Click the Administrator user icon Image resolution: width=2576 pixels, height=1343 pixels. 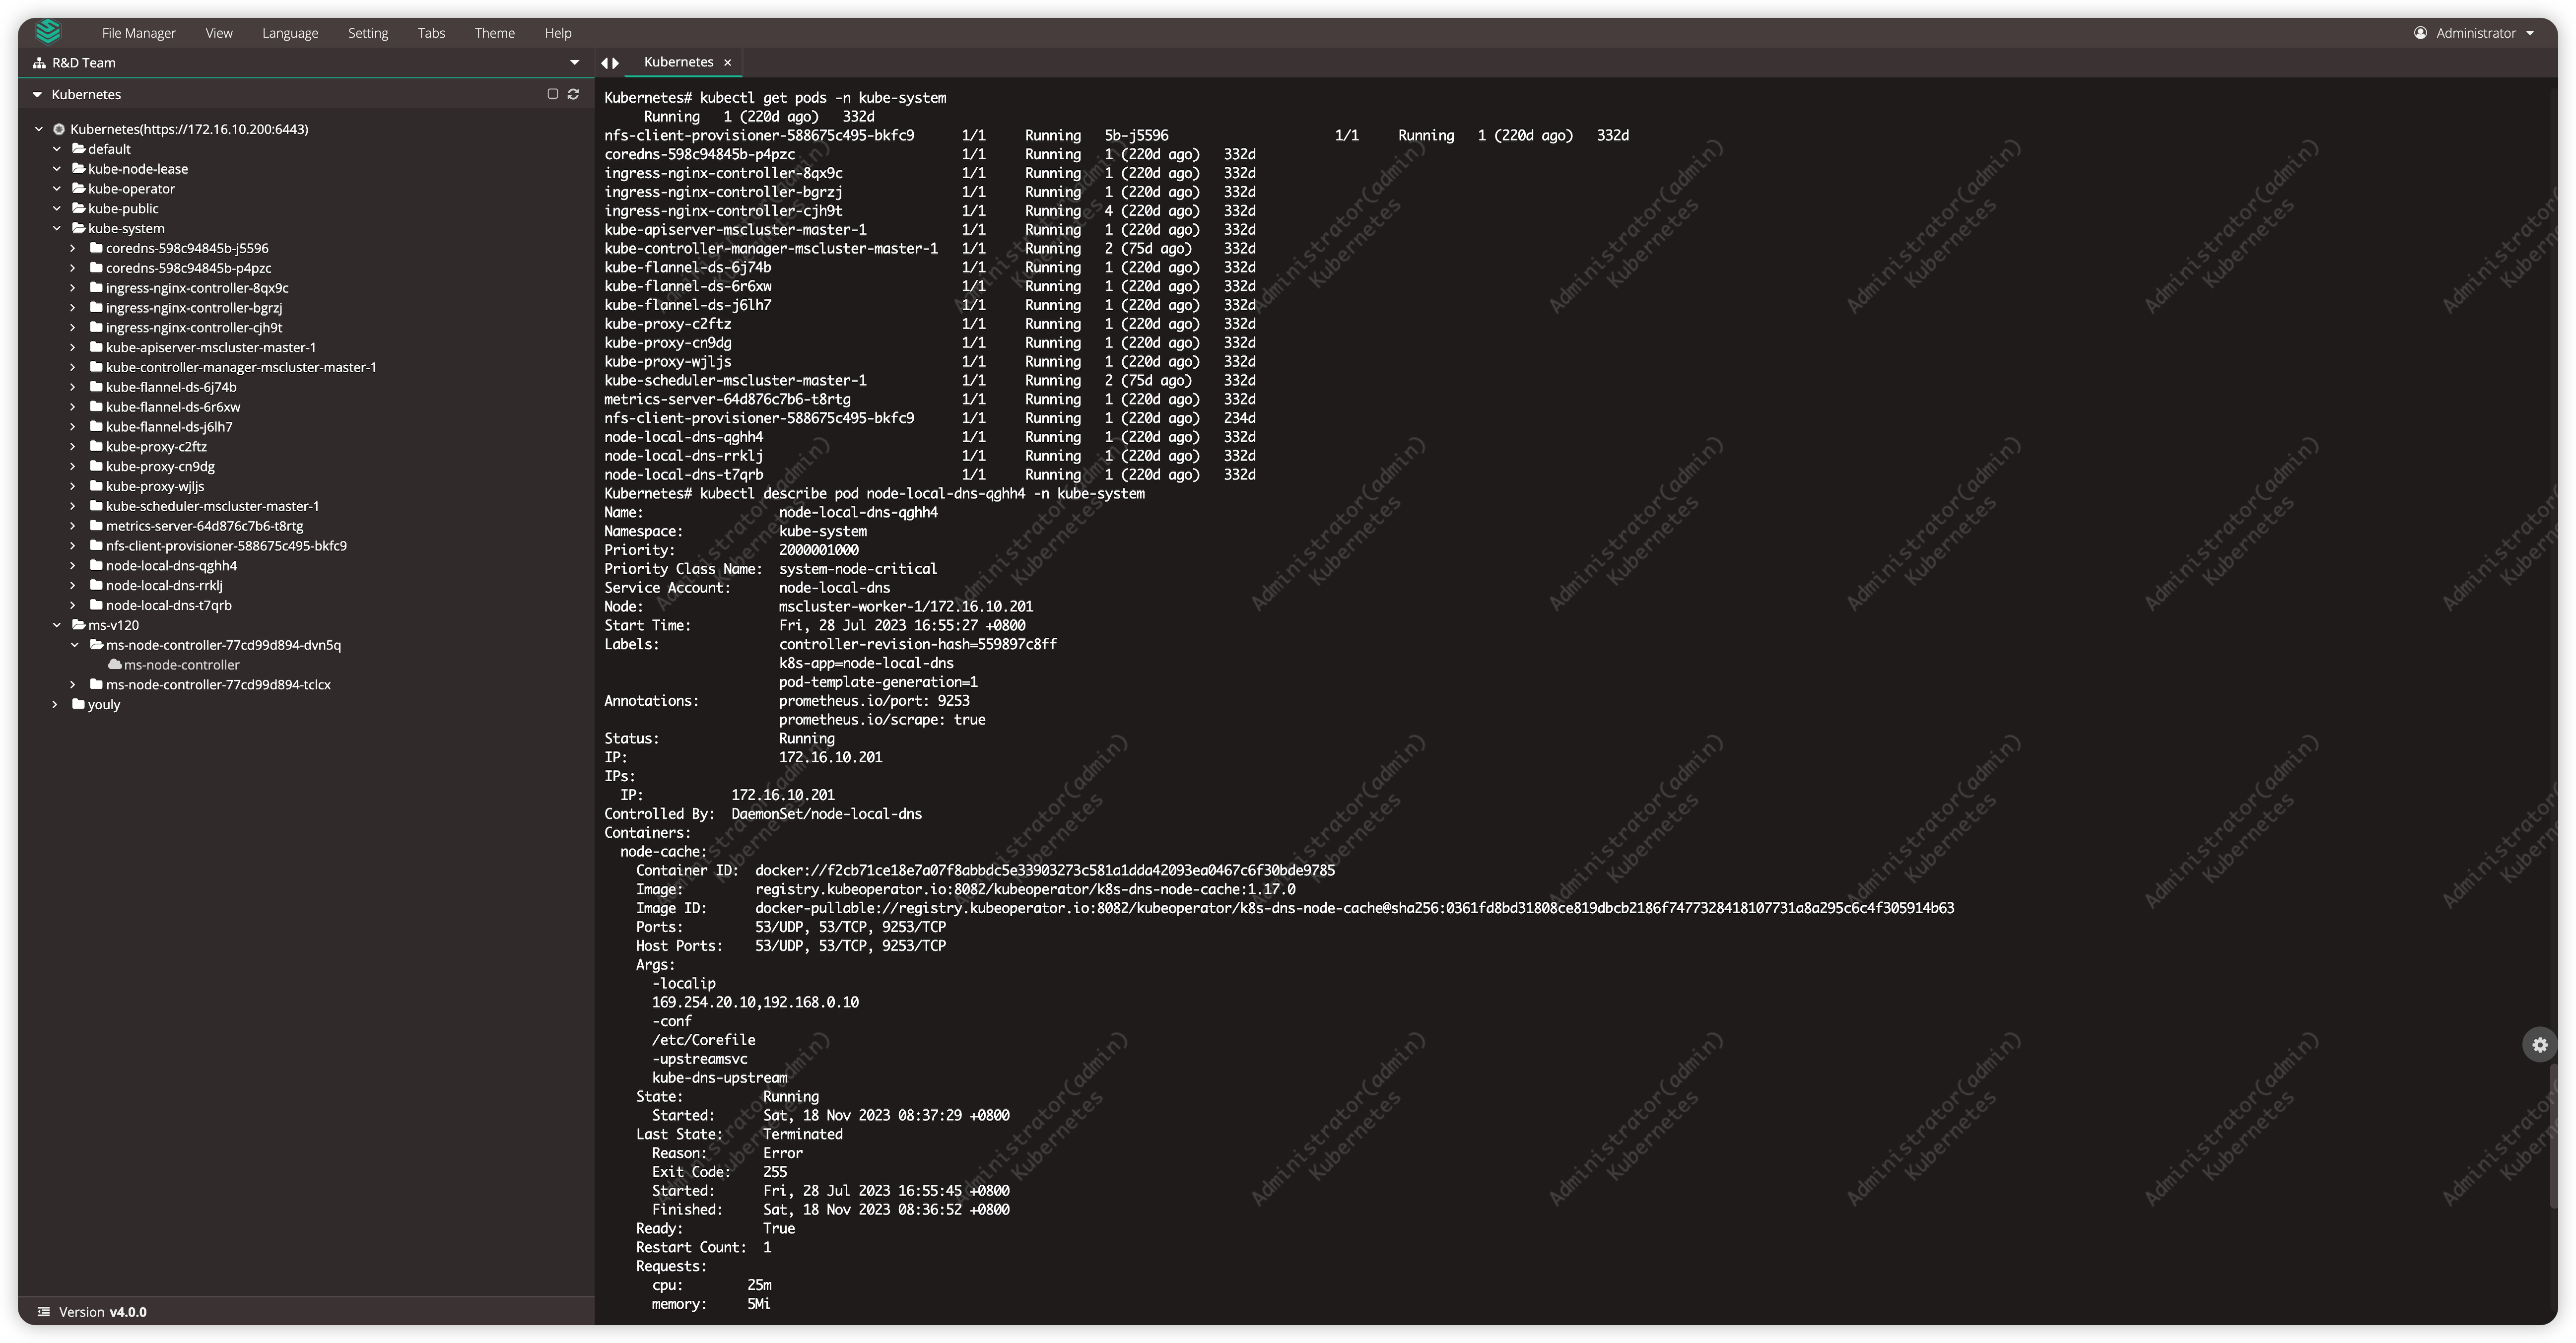(2420, 32)
